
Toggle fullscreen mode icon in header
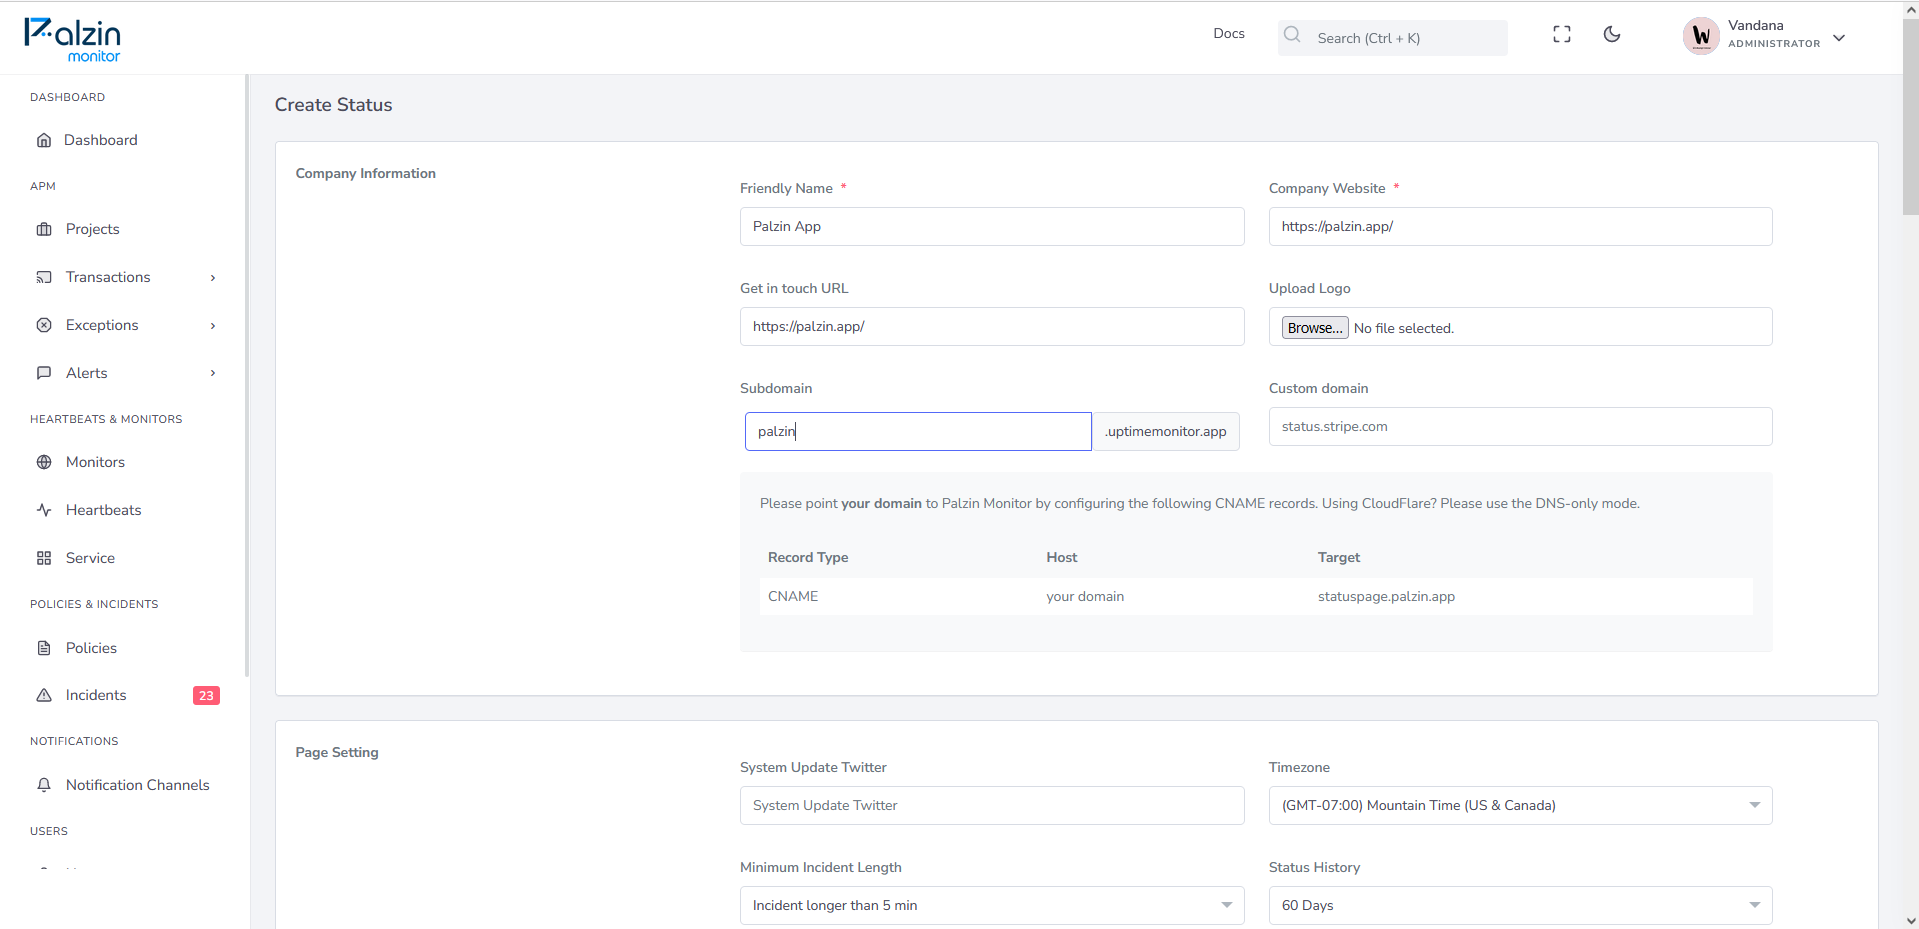tap(1562, 35)
